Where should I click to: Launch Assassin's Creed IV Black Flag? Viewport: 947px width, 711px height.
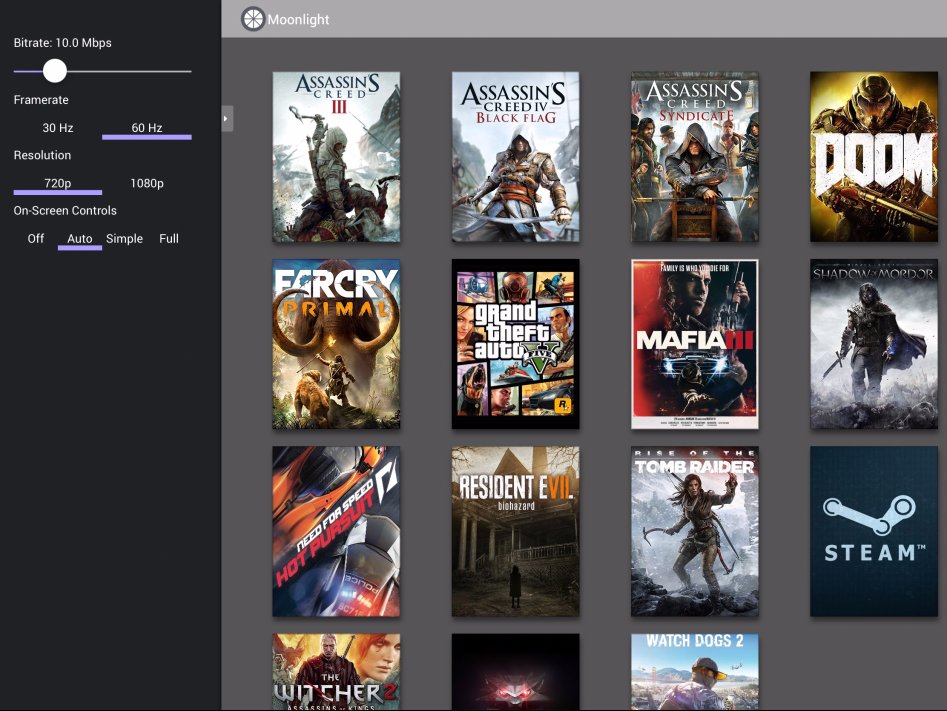coord(516,157)
